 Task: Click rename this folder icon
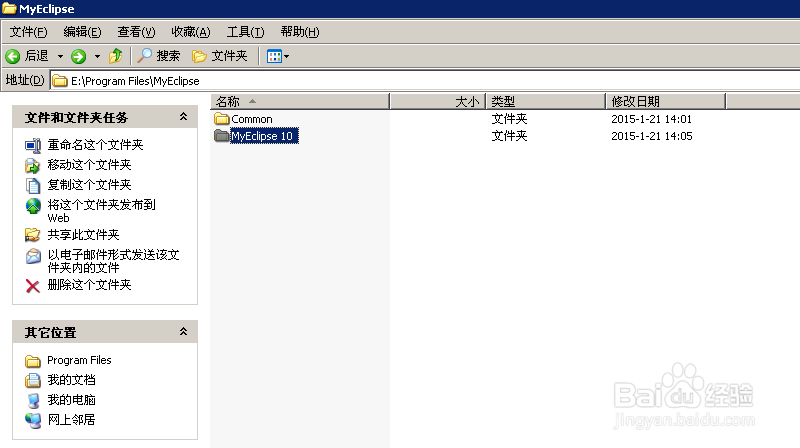pos(33,145)
